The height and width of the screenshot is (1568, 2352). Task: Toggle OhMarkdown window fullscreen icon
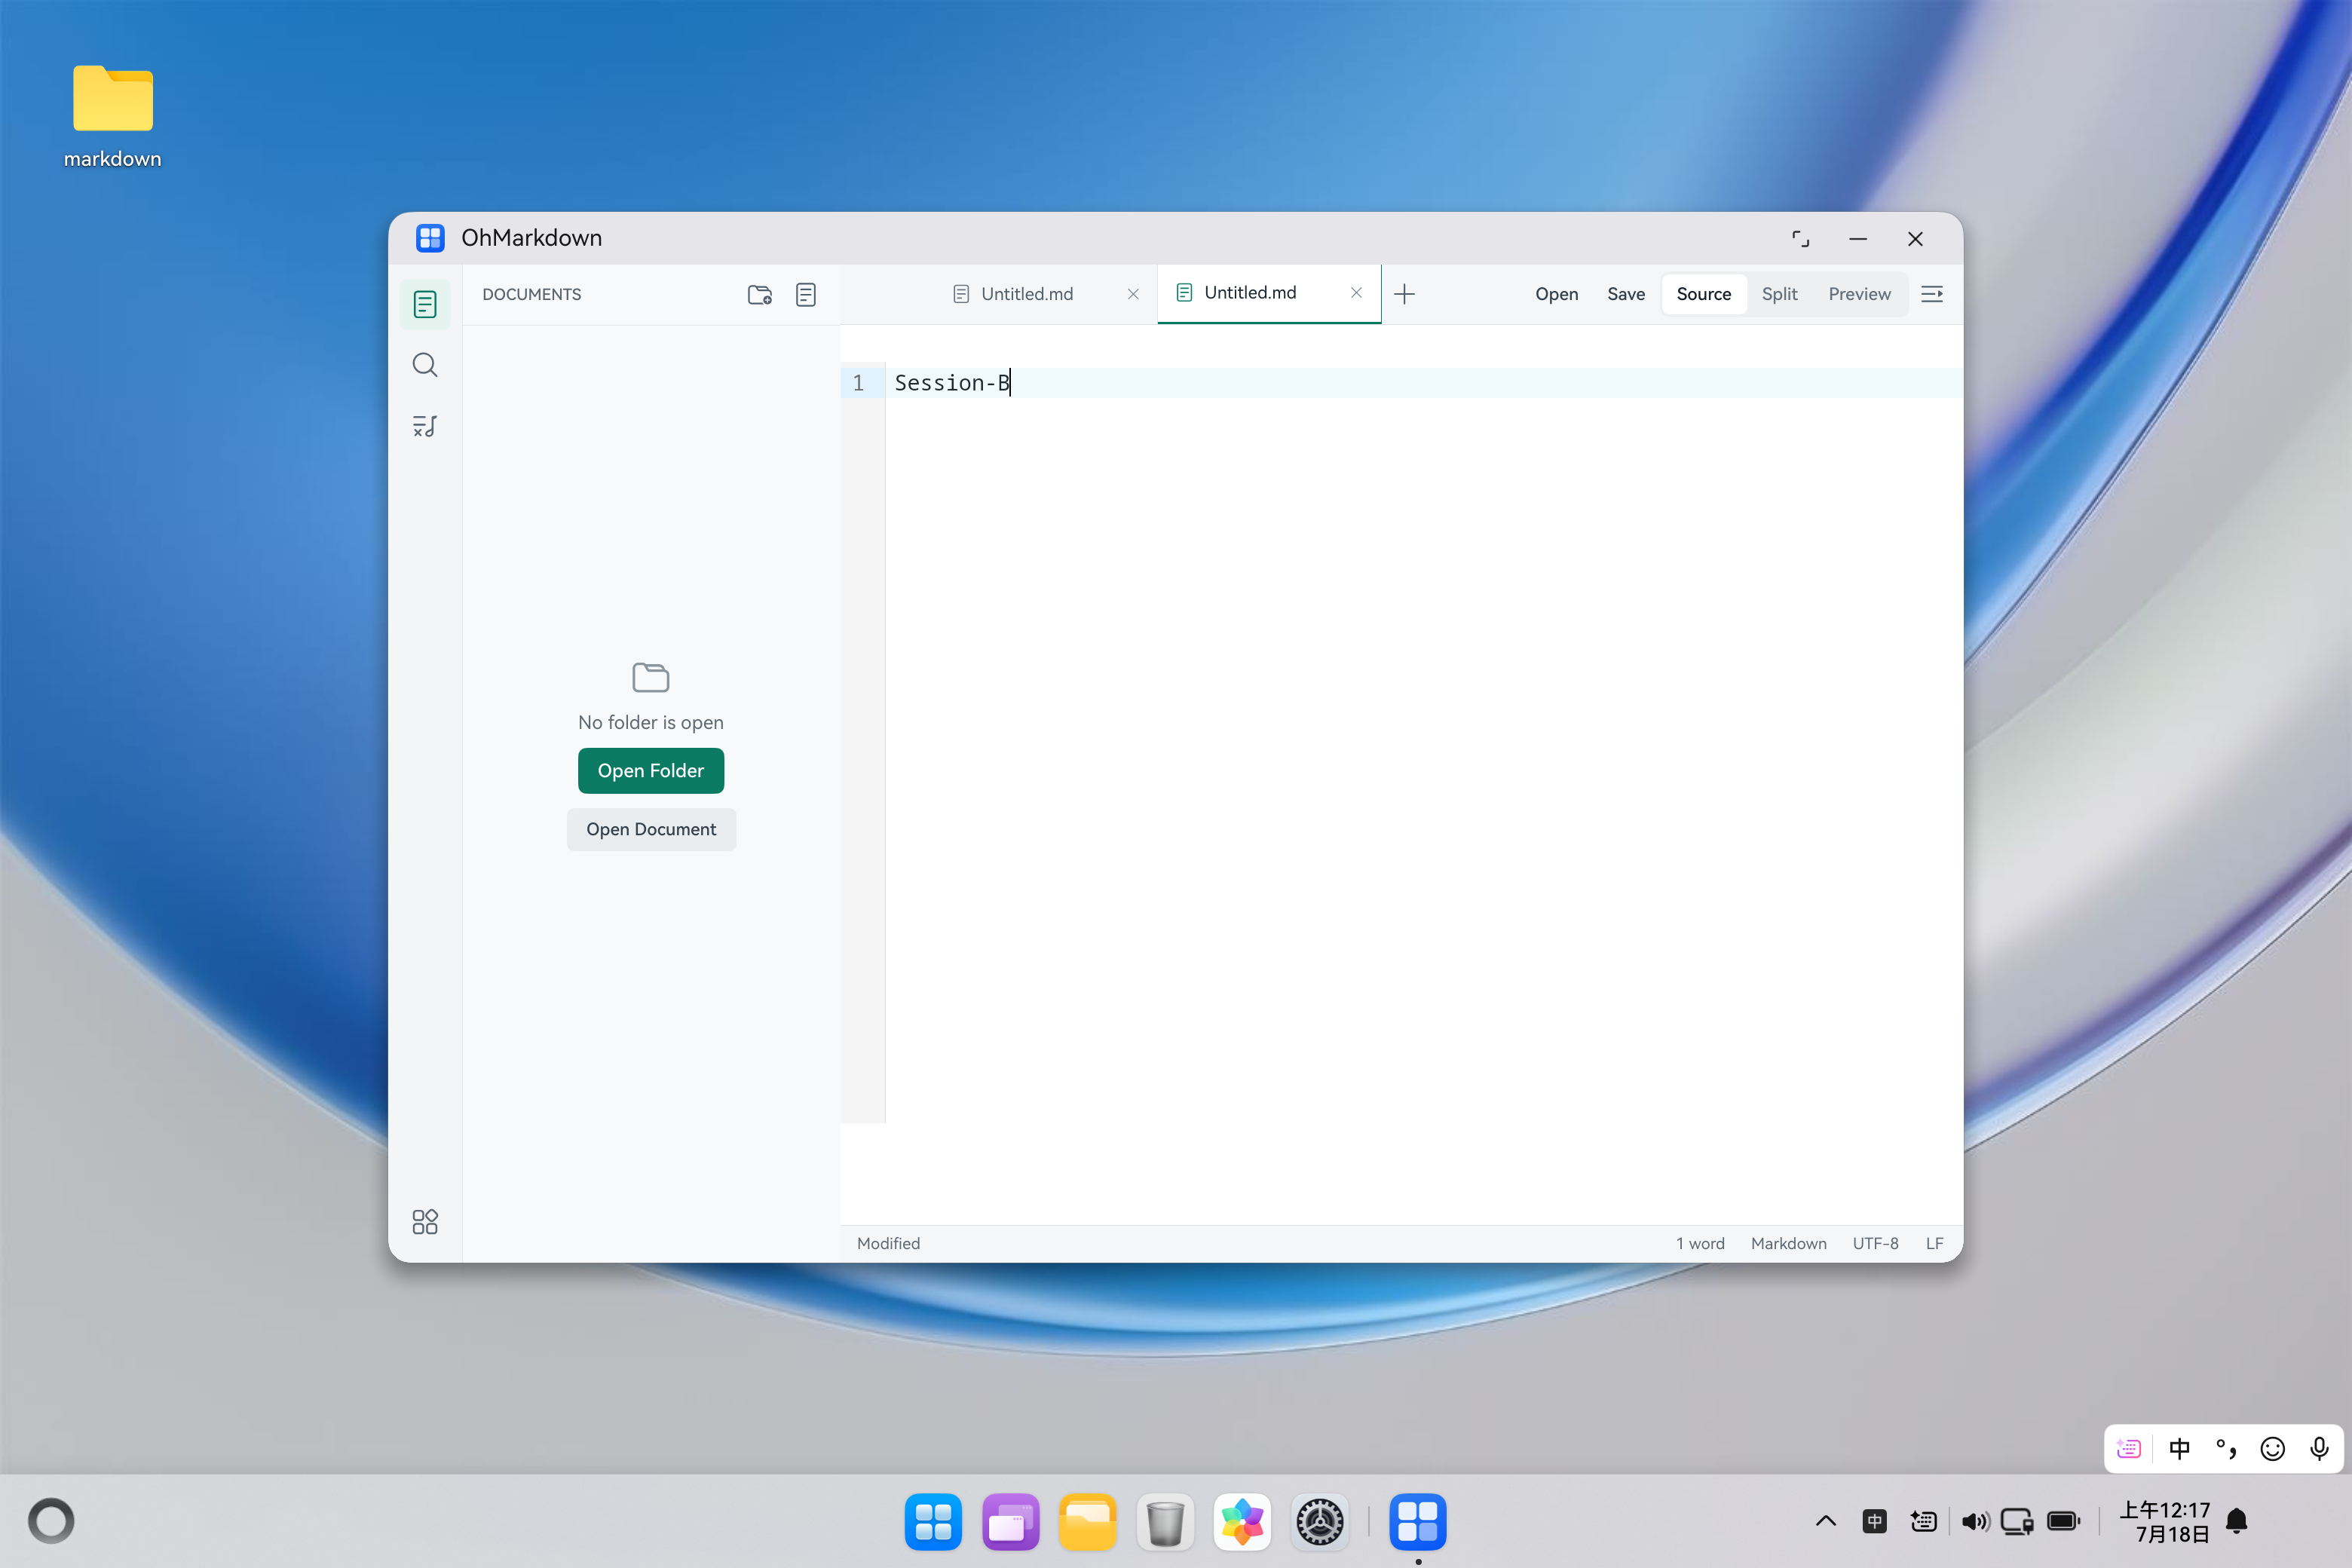1800,239
